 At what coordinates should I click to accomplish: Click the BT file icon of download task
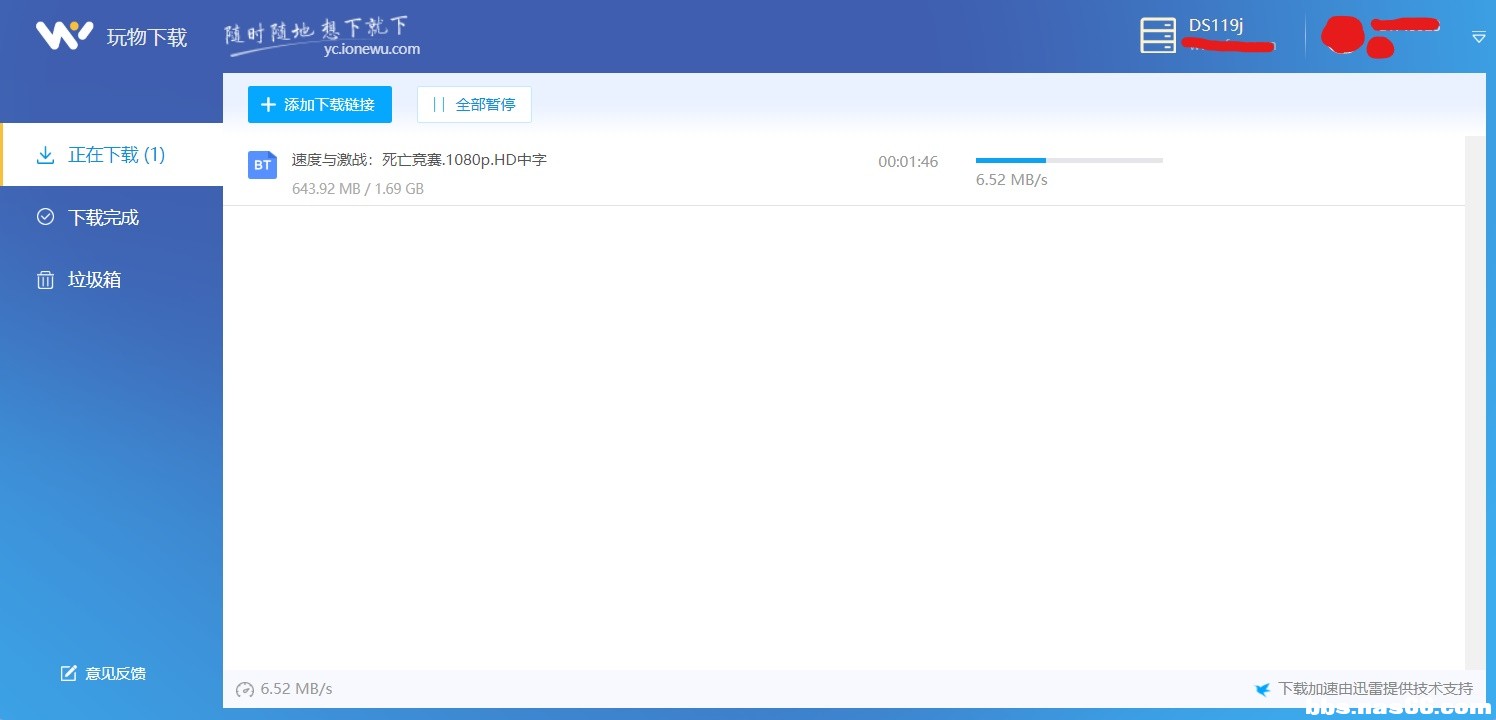point(262,165)
